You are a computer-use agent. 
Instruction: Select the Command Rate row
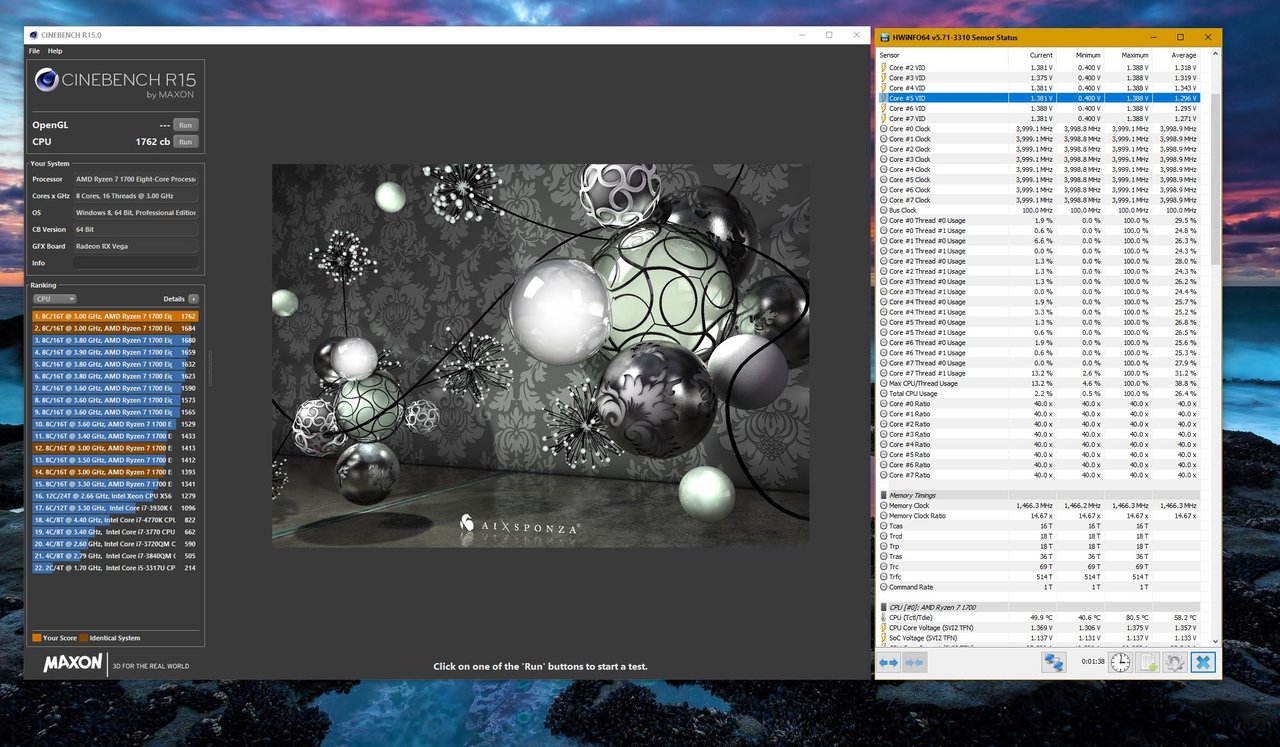pos(1040,587)
